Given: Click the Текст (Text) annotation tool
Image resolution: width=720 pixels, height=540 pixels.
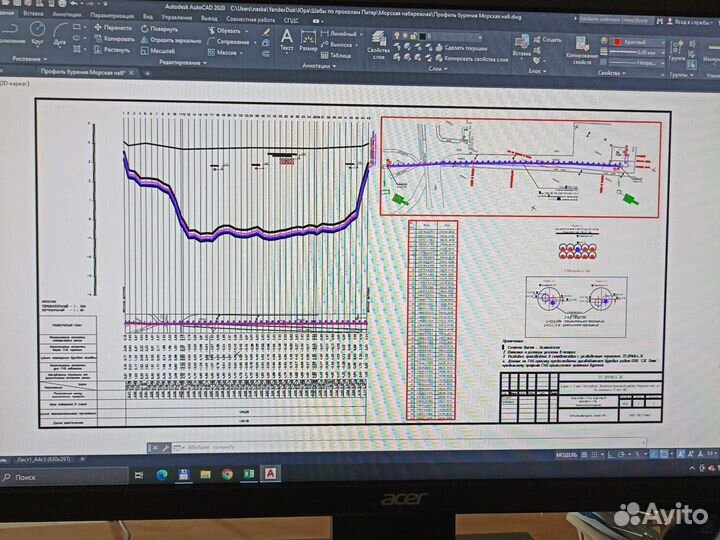Looking at the screenshot, I should coord(287,40).
